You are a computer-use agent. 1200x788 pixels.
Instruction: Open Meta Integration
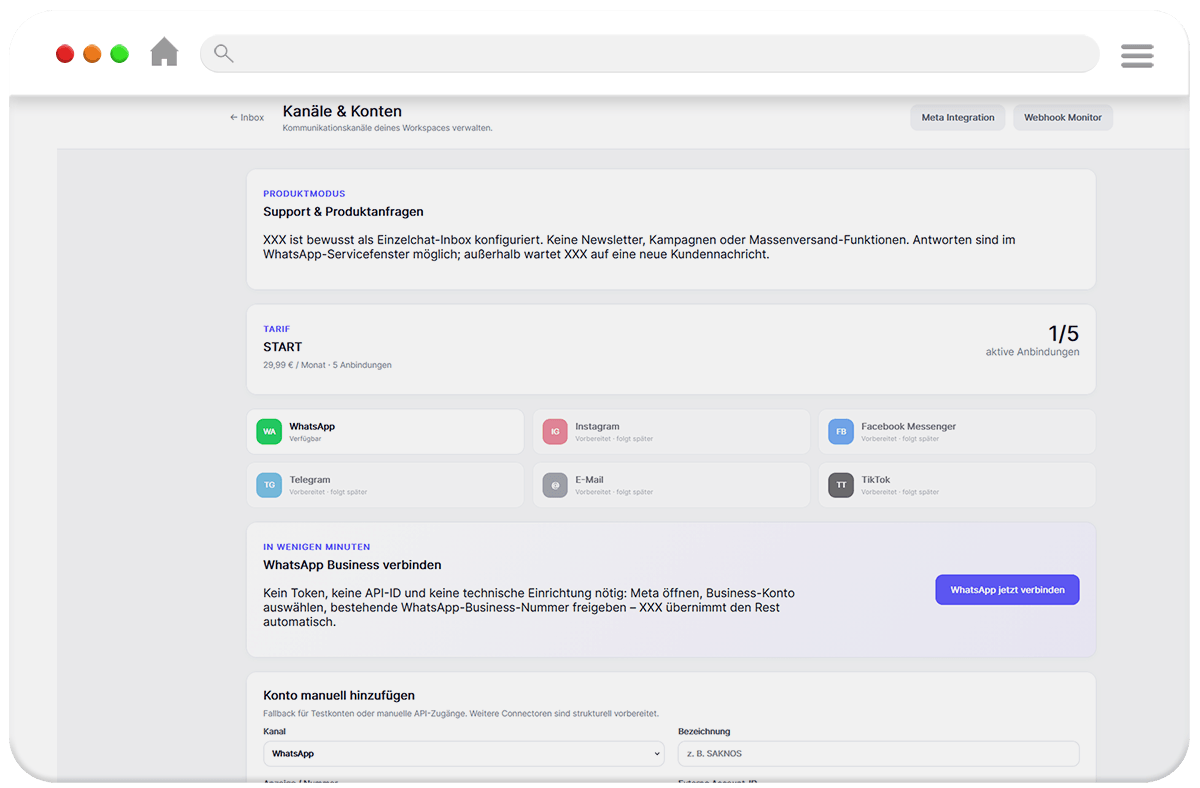click(958, 117)
